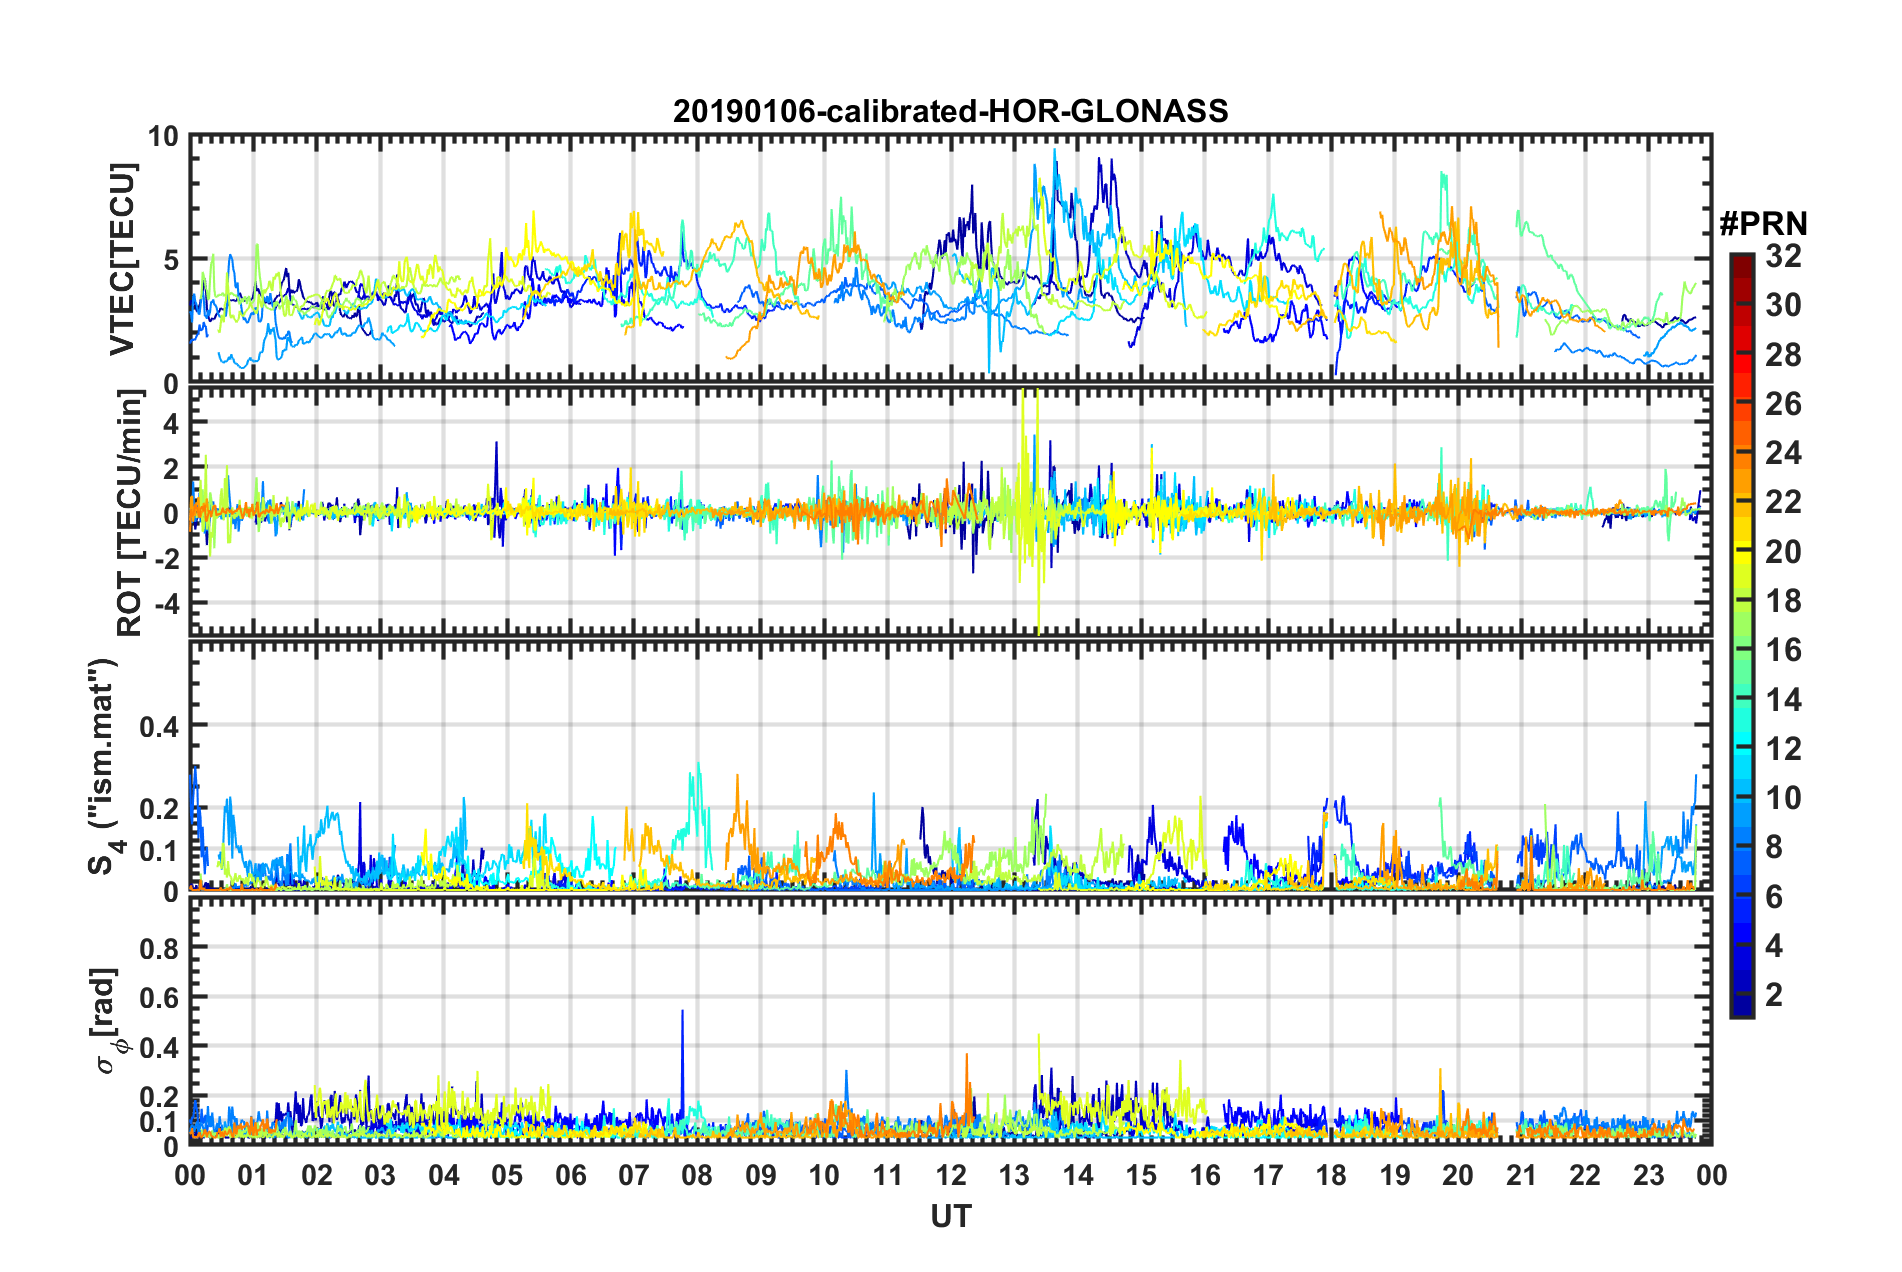Pick hour 10 on the UT axis
Image resolution: width=1902 pixels, height=1272 pixels.
[x=824, y=1174]
